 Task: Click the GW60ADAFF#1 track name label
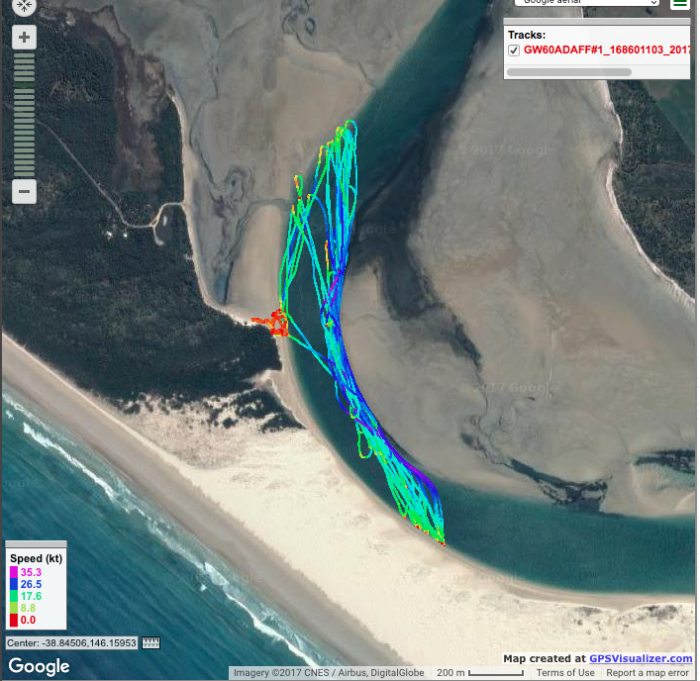(607, 50)
